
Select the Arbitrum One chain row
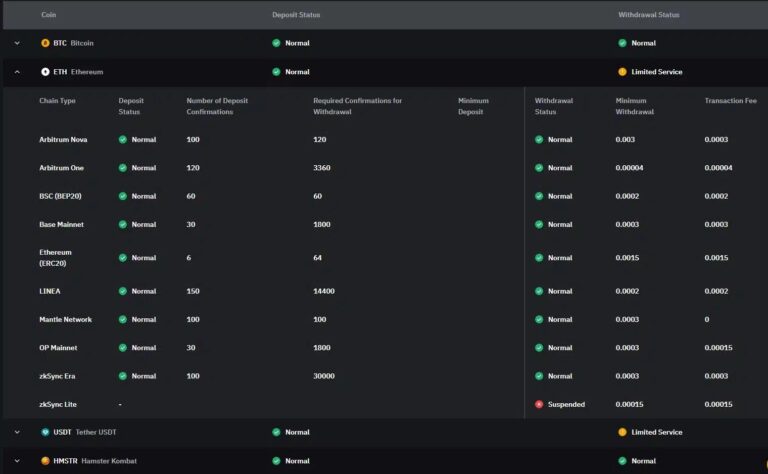point(62,168)
